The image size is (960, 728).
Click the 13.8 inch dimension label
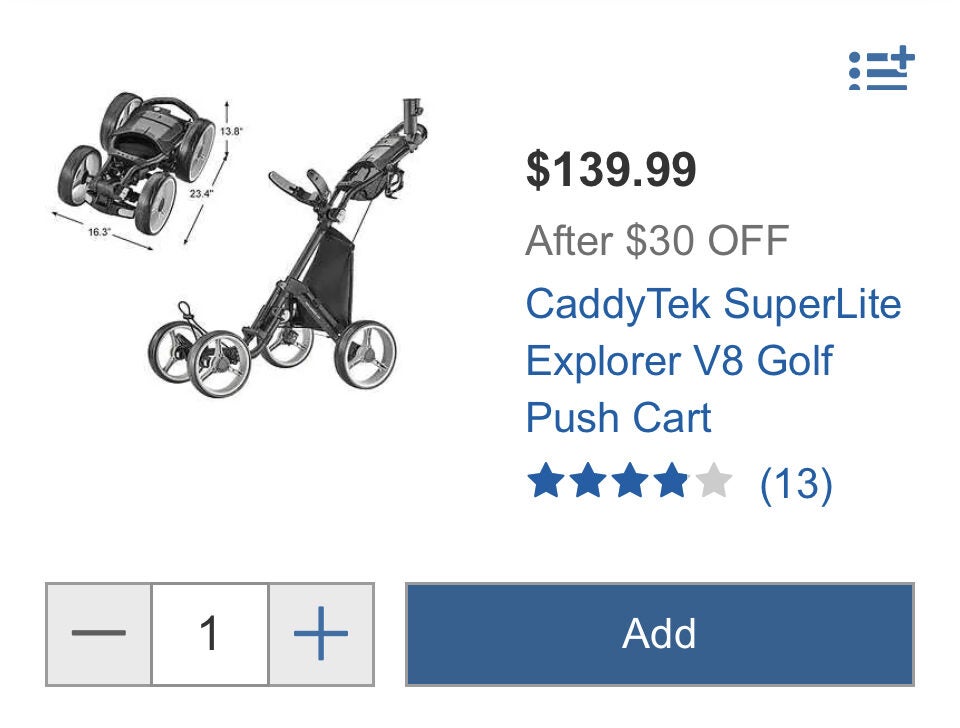[x=232, y=129]
